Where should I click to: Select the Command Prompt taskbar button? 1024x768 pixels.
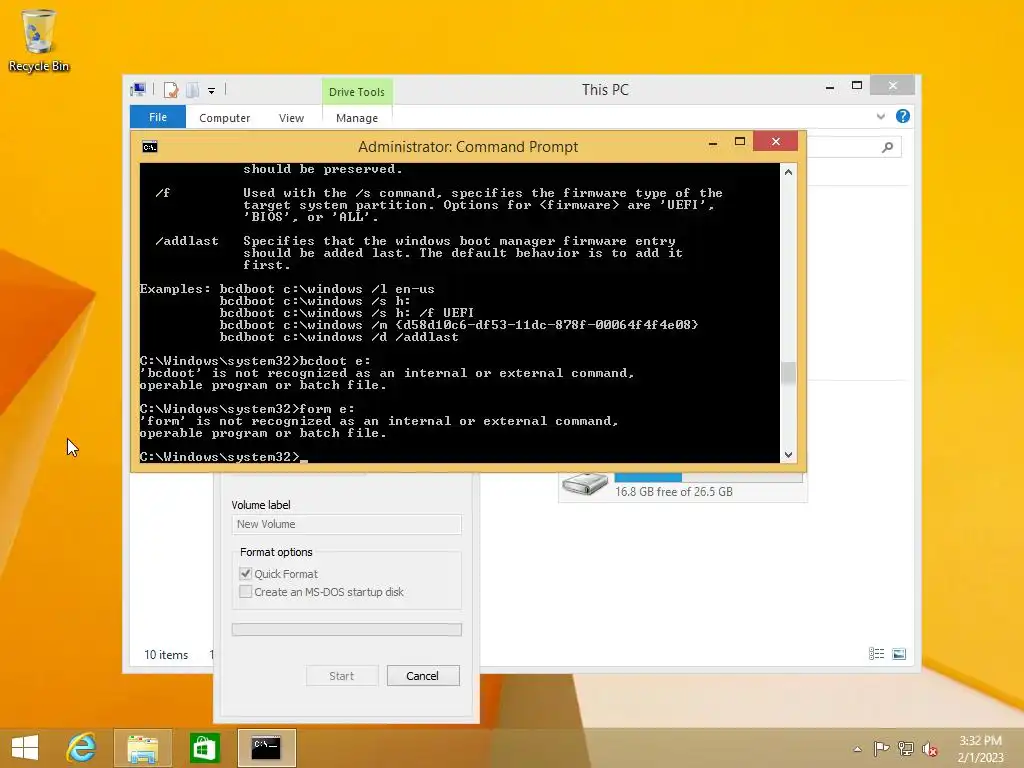(x=266, y=748)
